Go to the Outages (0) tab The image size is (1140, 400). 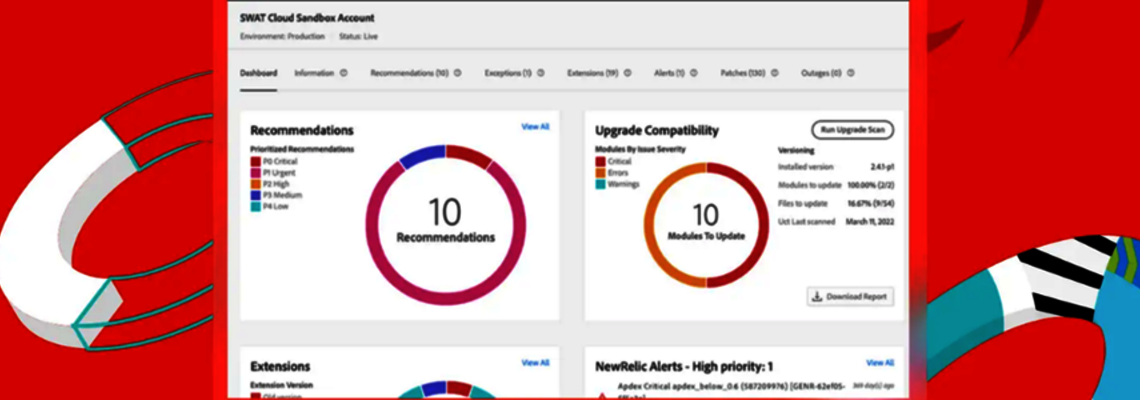coord(820,73)
